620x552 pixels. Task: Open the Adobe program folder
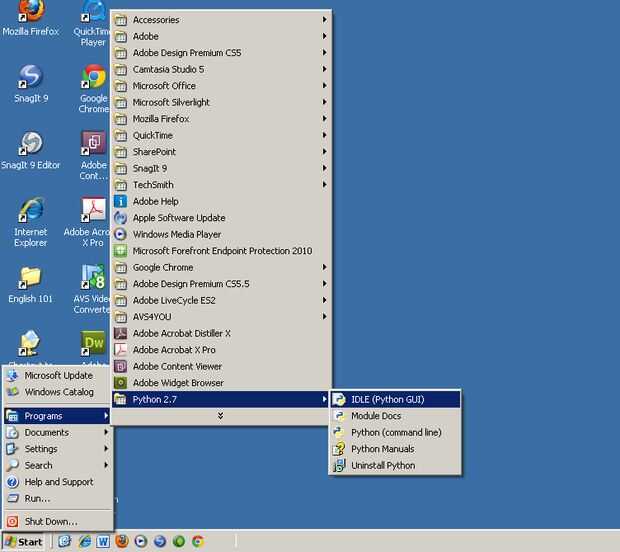[221, 36]
